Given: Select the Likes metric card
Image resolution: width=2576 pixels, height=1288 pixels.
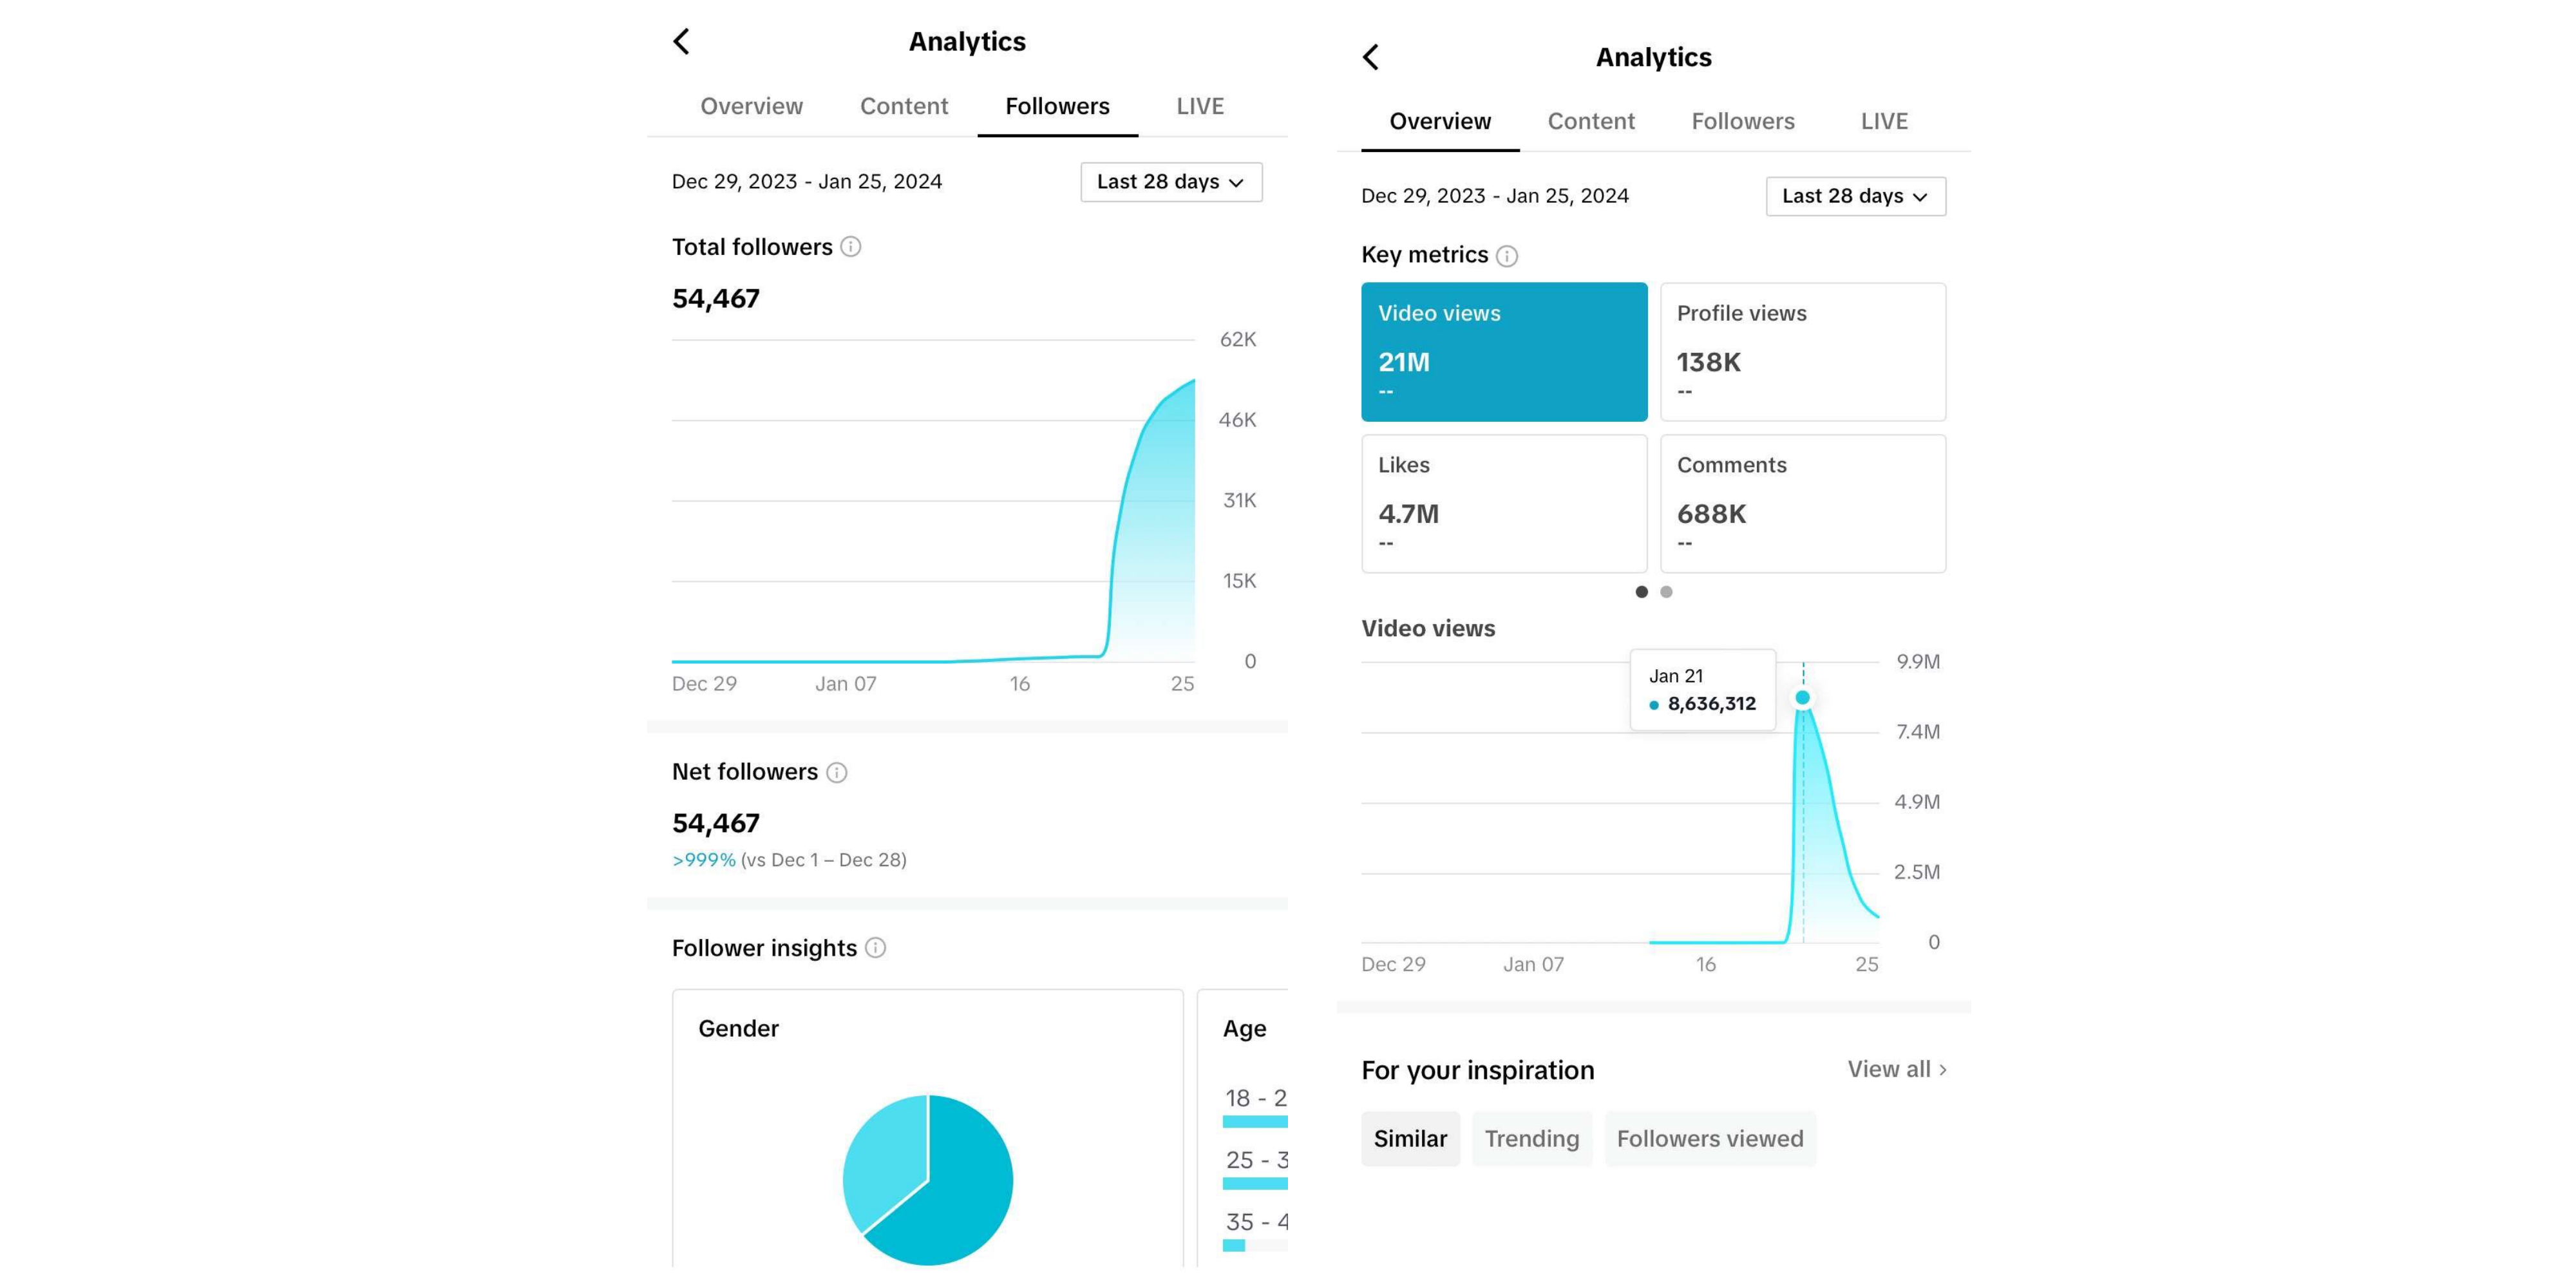Looking at the screenshot, I should [x=1504, y=504].
